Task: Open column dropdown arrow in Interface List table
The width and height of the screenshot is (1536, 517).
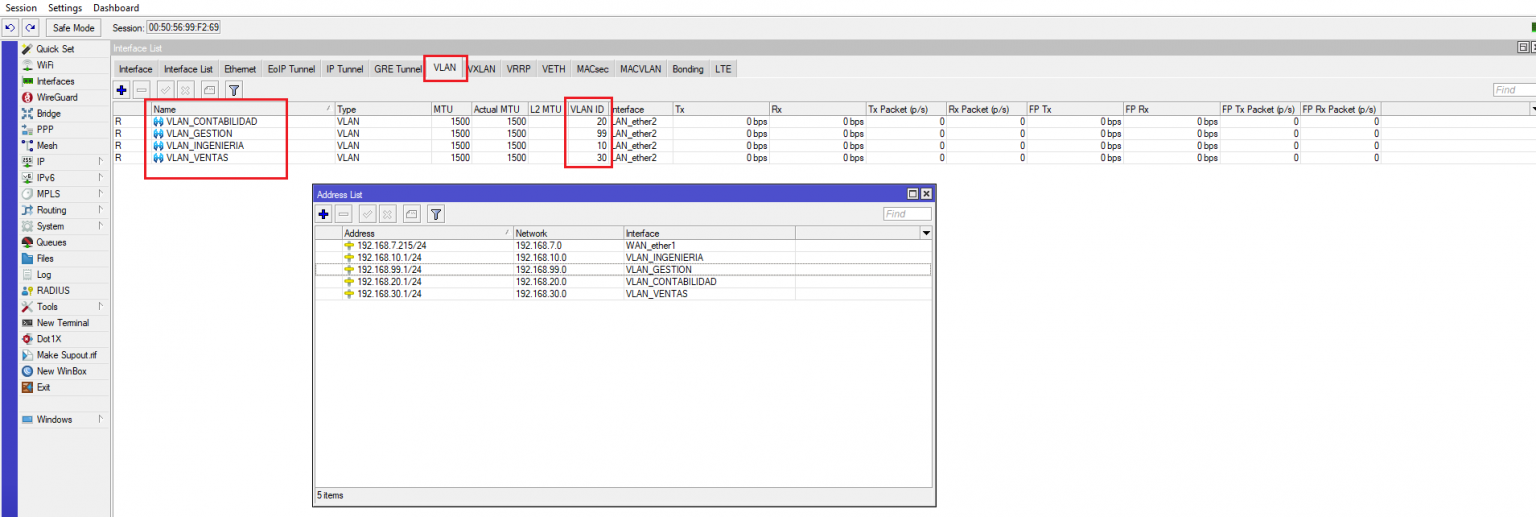Action: point(1531,108)
